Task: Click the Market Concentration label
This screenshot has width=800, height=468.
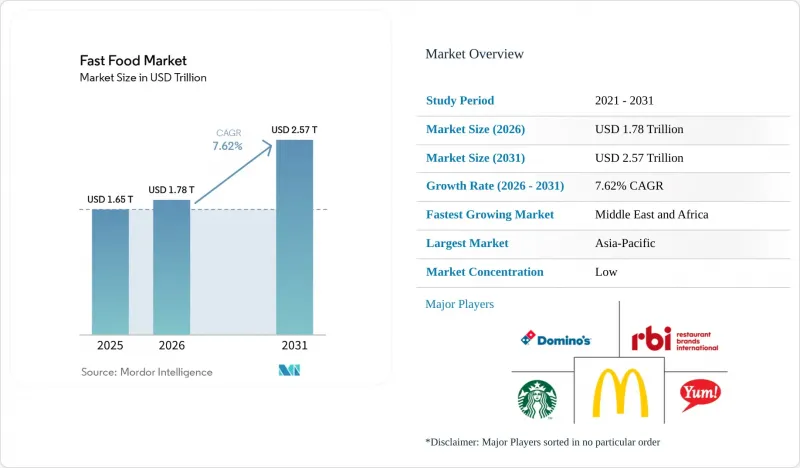Action: click(x=485, y=272)
